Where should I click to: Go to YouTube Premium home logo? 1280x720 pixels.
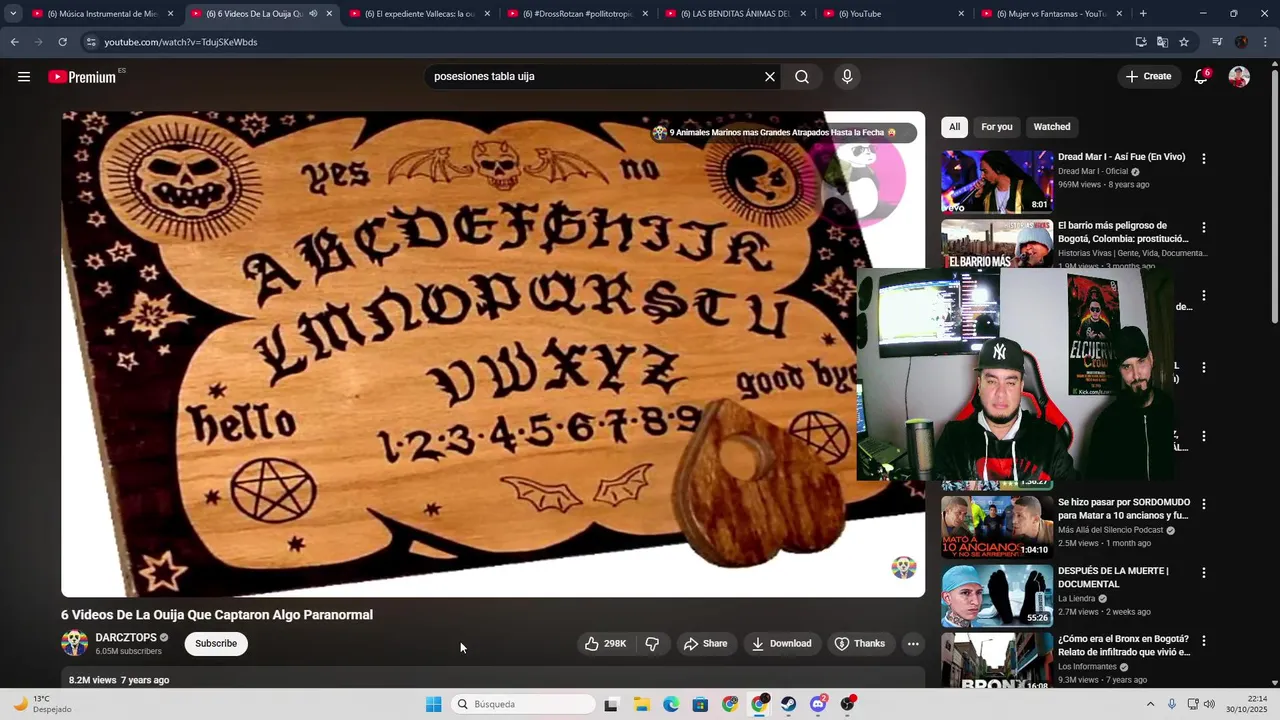(x=82, y=77)
